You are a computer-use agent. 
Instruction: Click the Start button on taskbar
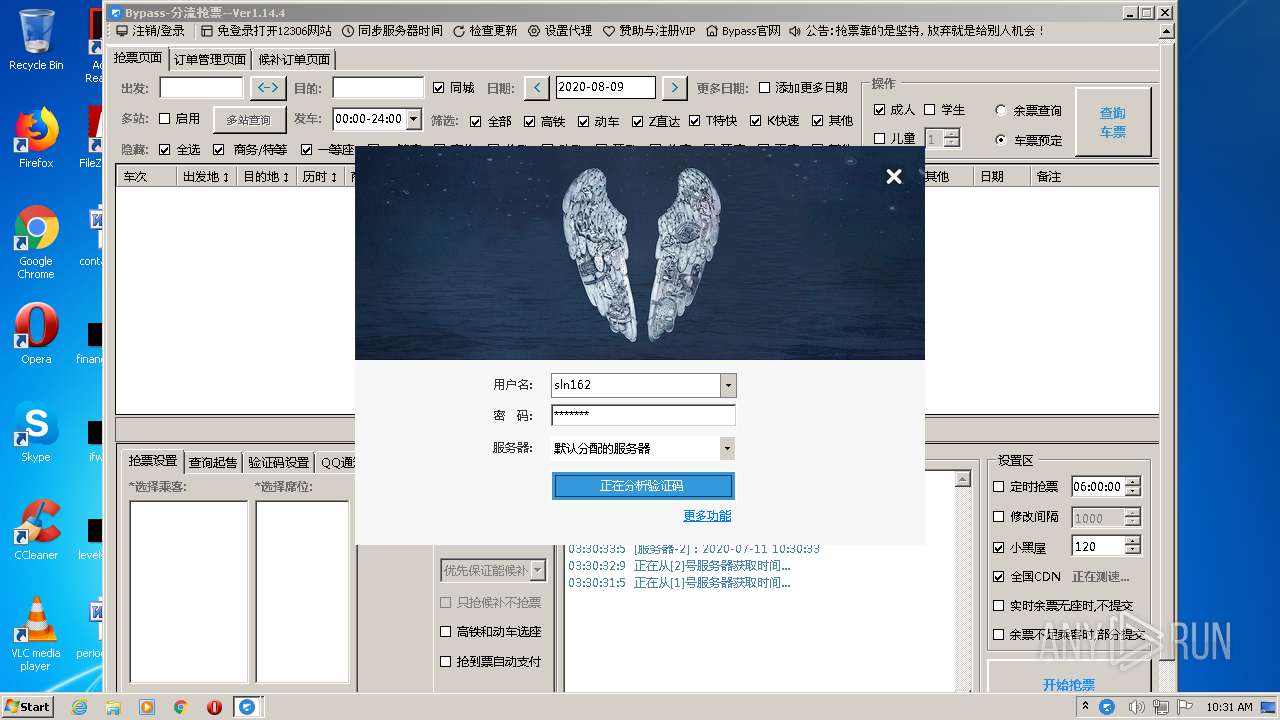tap(27, 707)
